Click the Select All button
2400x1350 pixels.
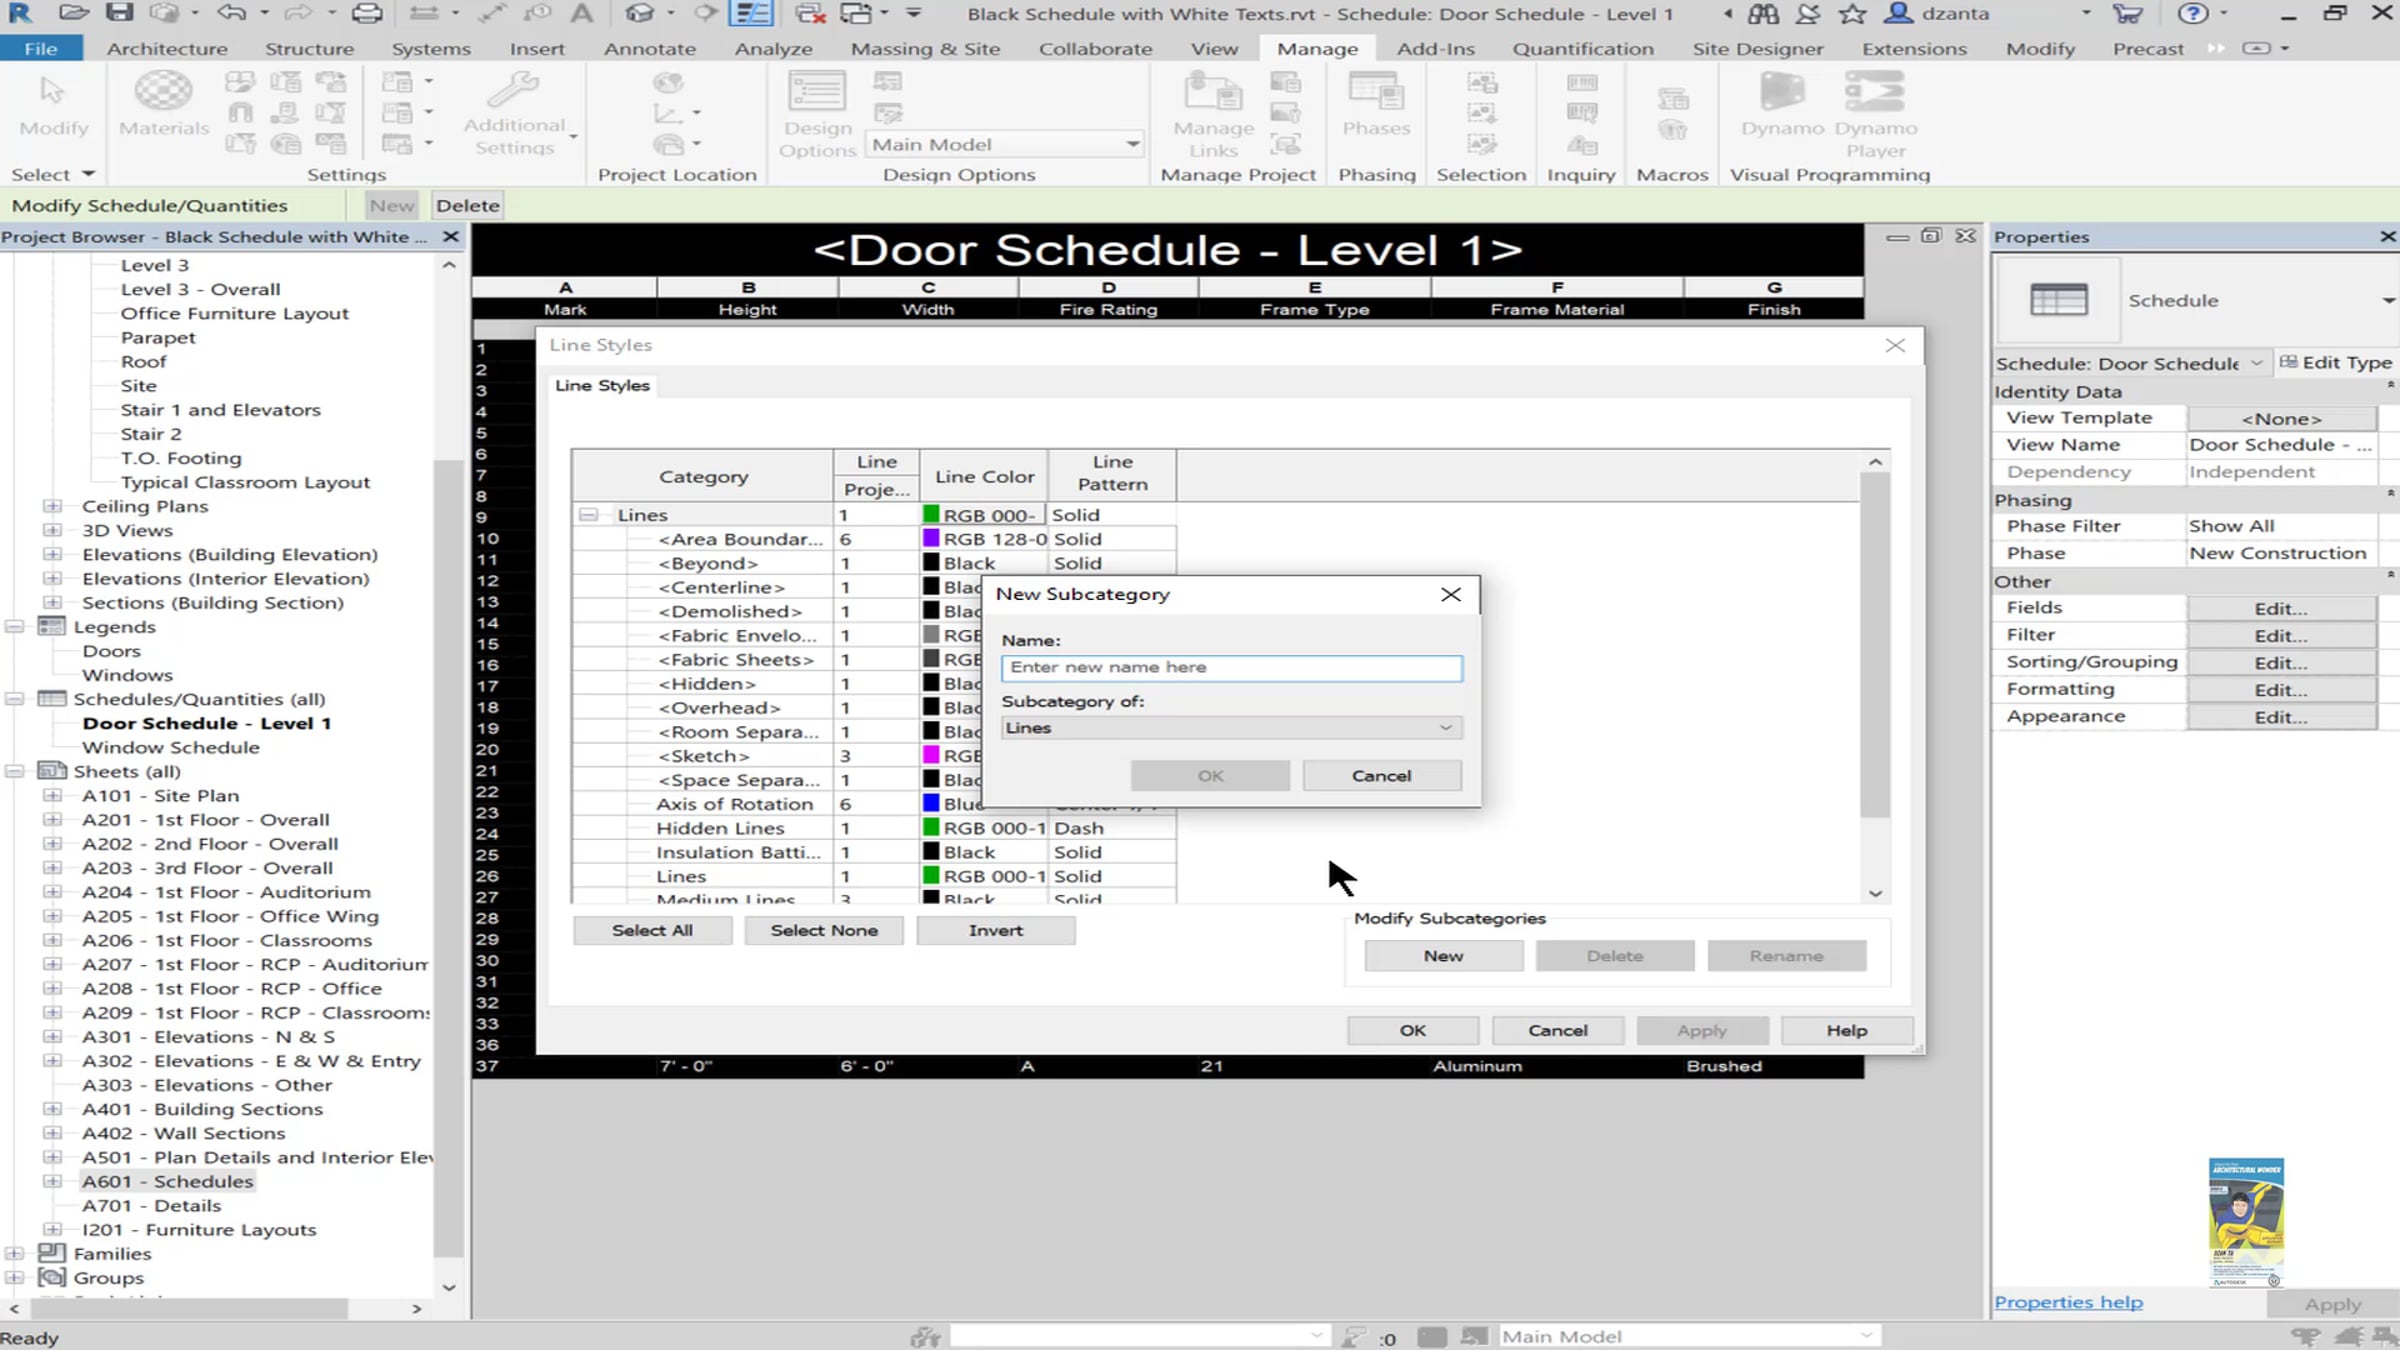652,930
